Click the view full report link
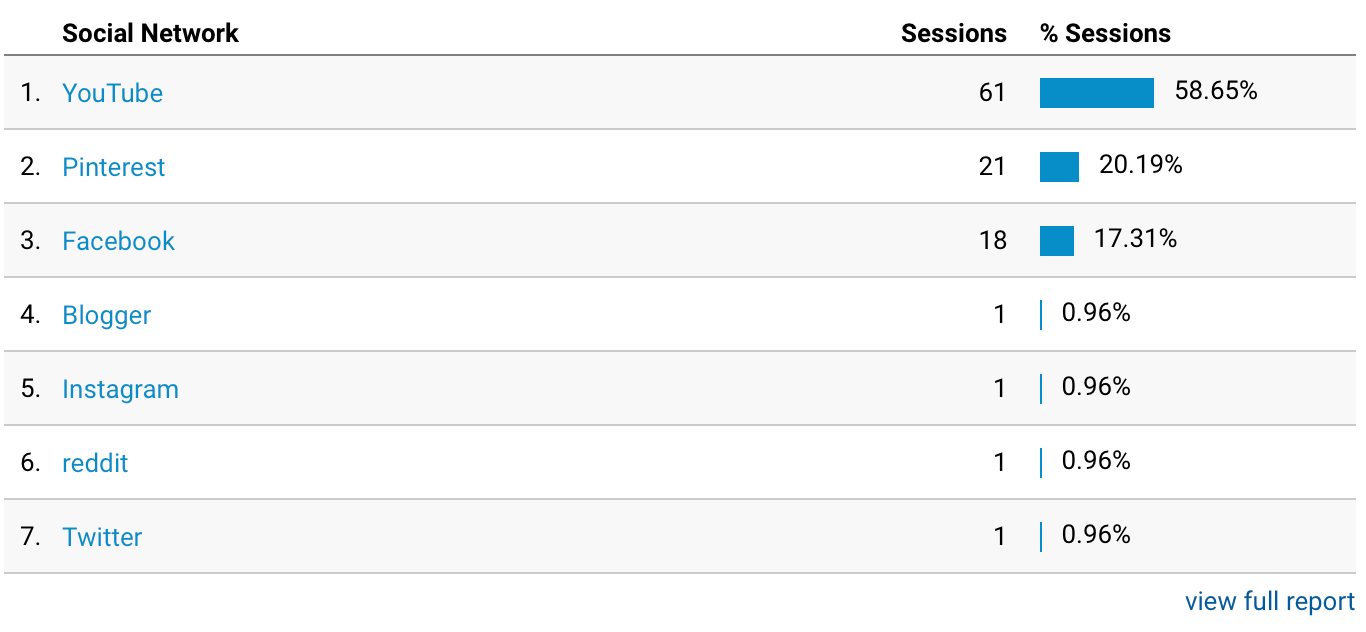The image size is (1366, 632). (x=1270, y=601)
